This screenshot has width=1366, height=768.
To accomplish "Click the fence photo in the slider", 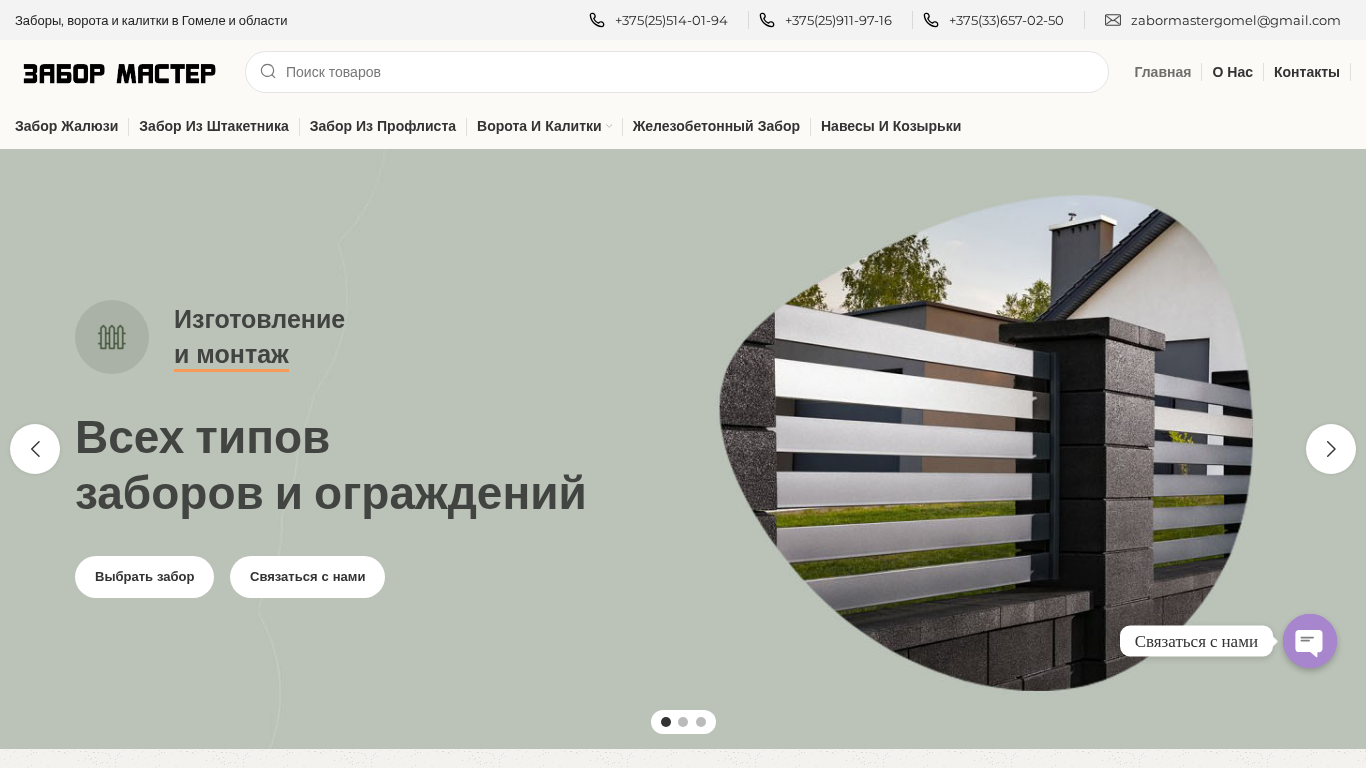I will click(986, 443).
